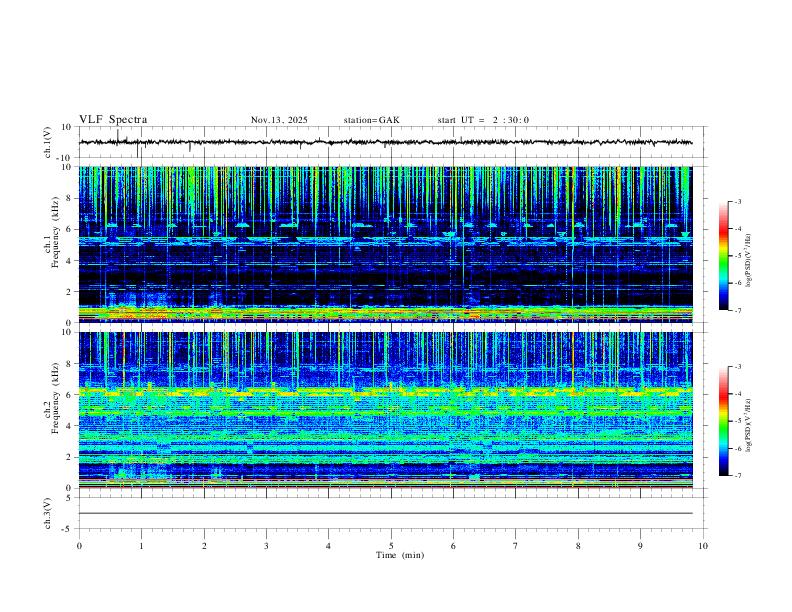Click the 'station=GAK' label
Viewport: 792px width, 612px height.
(371, 120)
